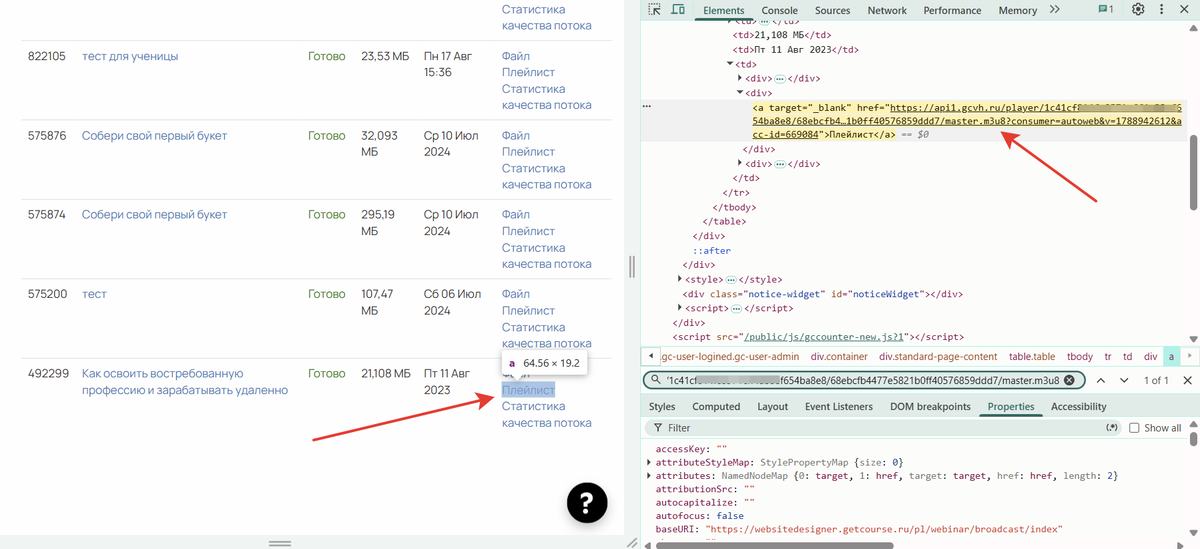
Task: Open the Computed pane tab
Action: click(x=716, y=407)
